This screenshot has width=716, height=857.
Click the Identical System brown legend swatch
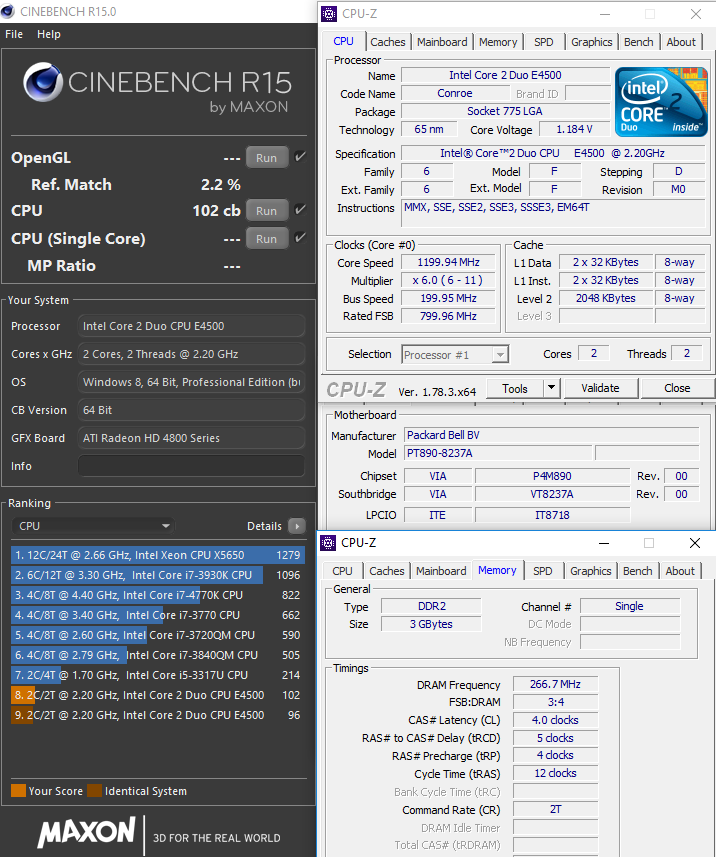pyautogui.click(x=95, y=790)
